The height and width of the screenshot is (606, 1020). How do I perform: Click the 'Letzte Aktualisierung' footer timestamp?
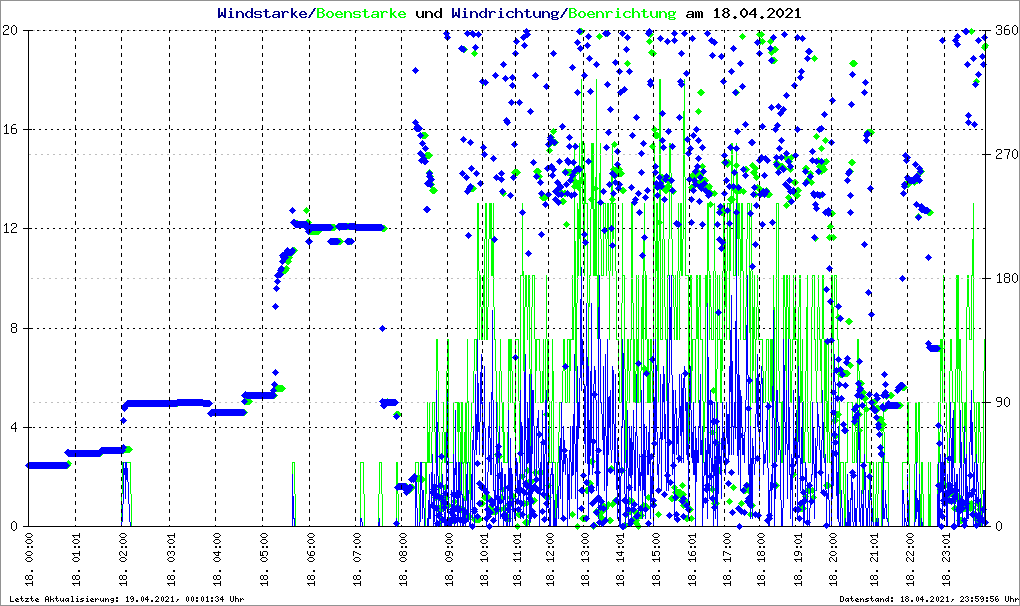click(123, 598)
